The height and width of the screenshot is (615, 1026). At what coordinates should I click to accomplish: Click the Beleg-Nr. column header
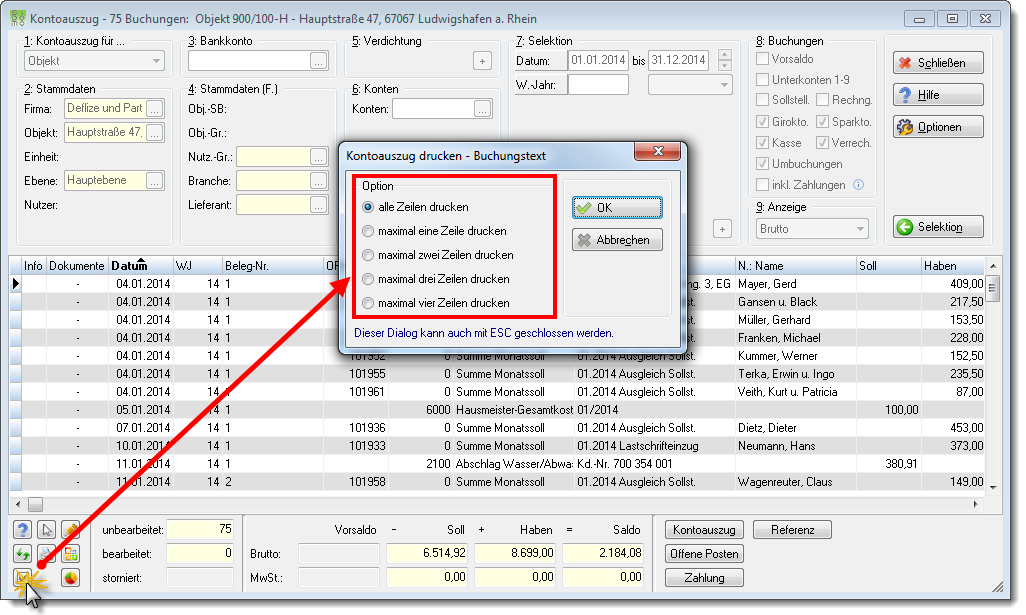[x=247, y=266]
